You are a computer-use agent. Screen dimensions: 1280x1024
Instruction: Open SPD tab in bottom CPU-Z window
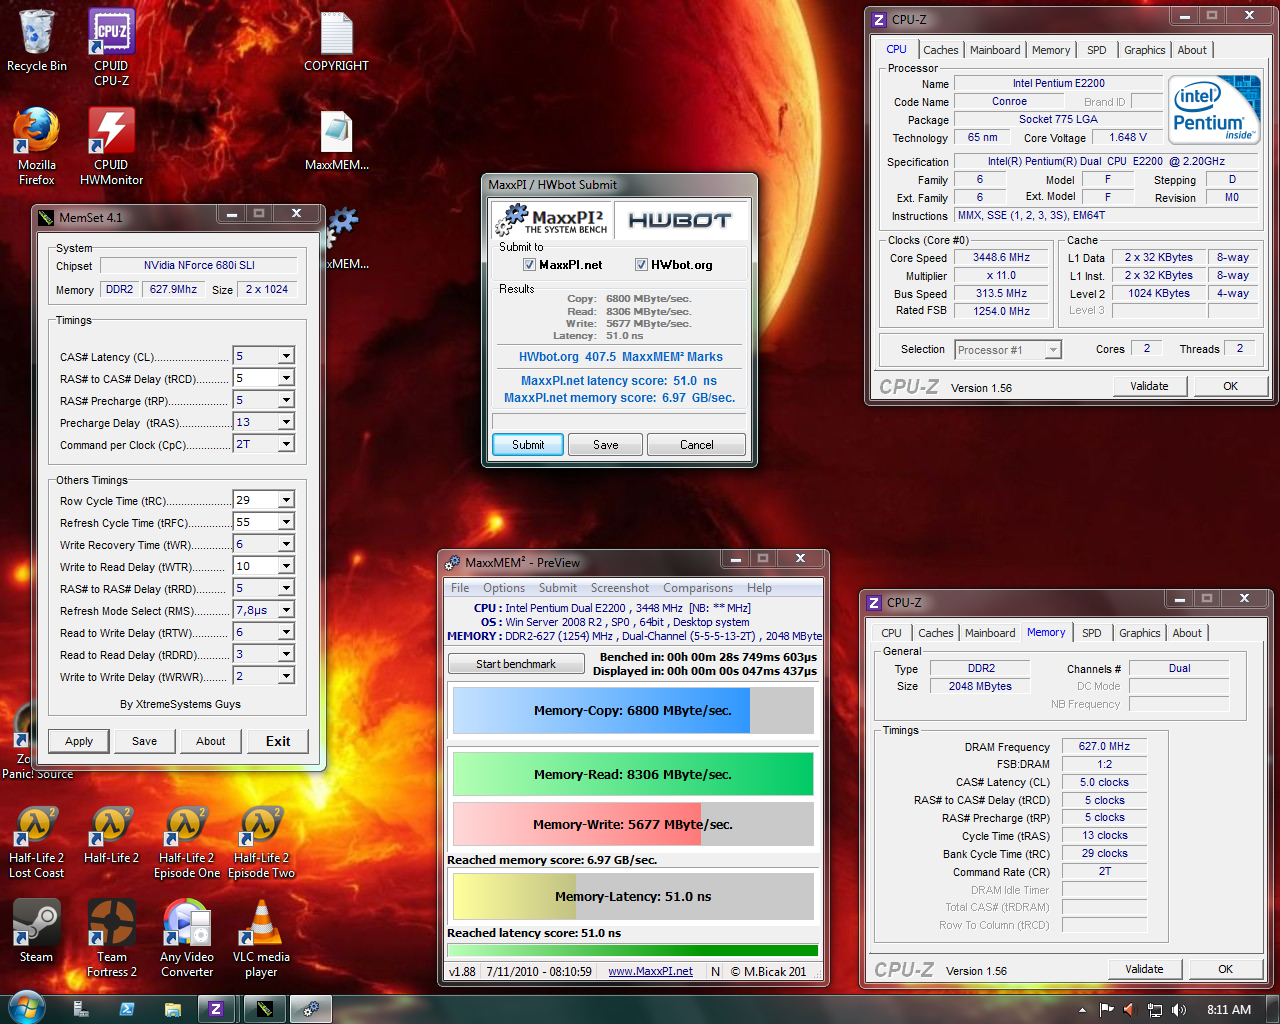tap(1091, 633)
